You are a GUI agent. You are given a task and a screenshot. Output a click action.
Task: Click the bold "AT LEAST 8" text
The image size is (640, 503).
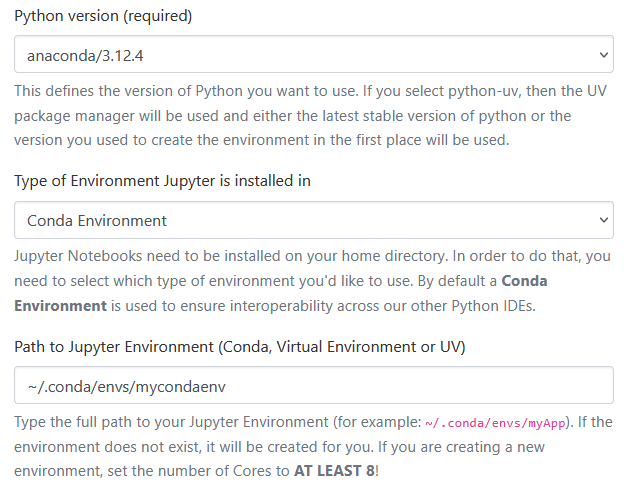click(332, 470)
